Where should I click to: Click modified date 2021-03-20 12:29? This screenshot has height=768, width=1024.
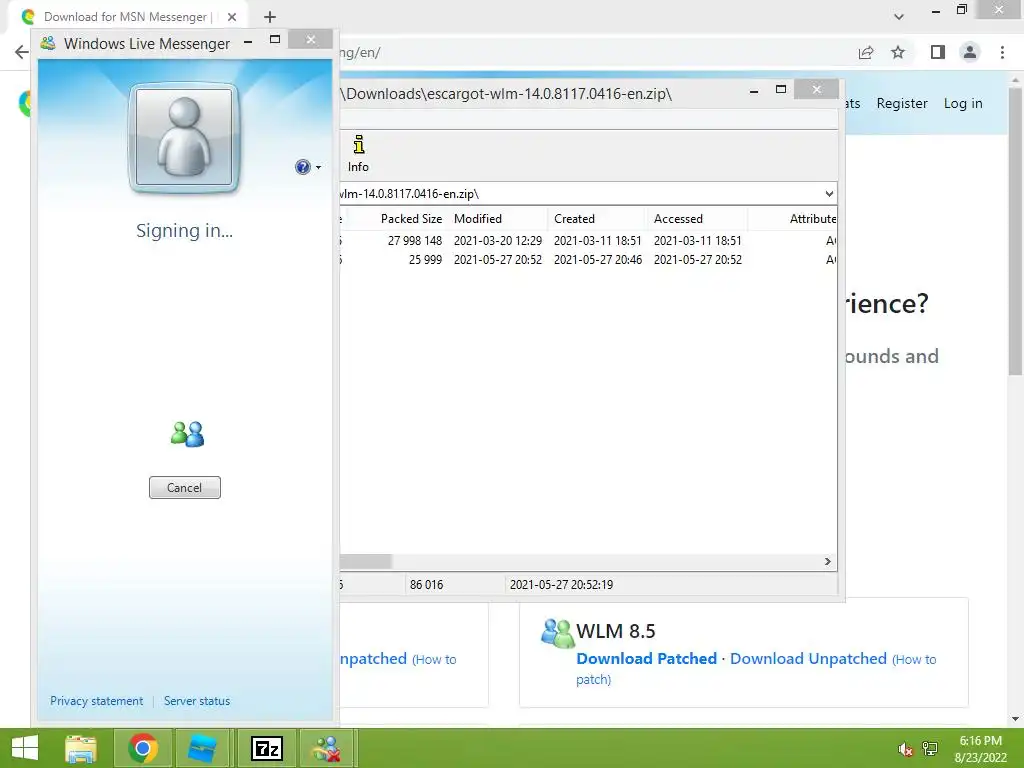pos(498,241)
